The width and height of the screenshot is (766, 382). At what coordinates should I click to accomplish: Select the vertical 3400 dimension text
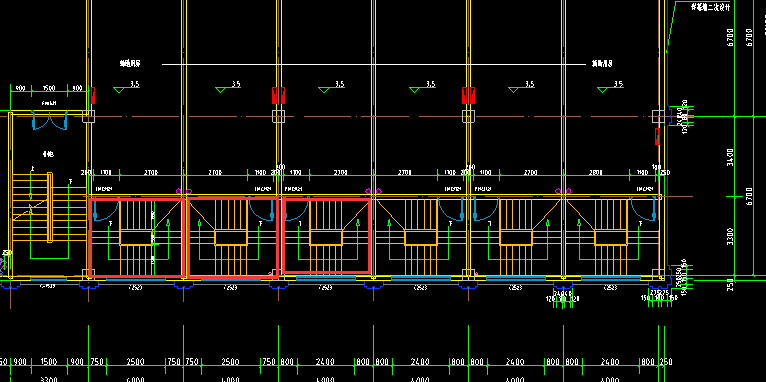(730, 157)
